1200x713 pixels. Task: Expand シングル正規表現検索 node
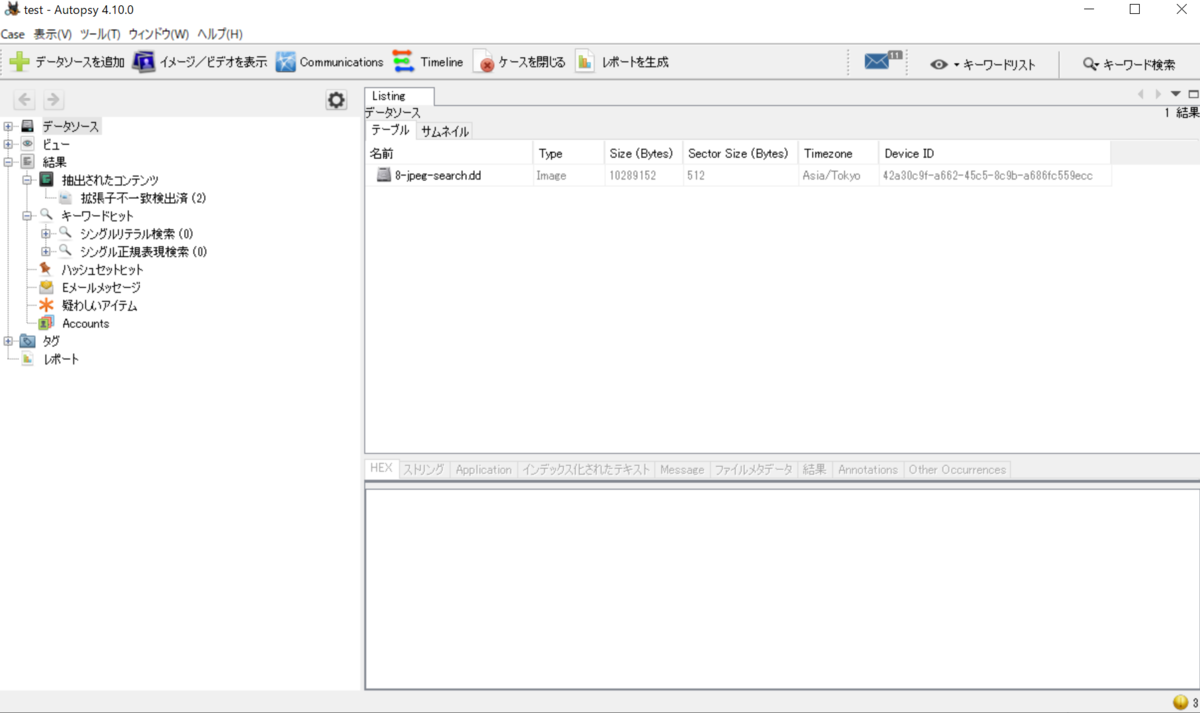point(46,252)
